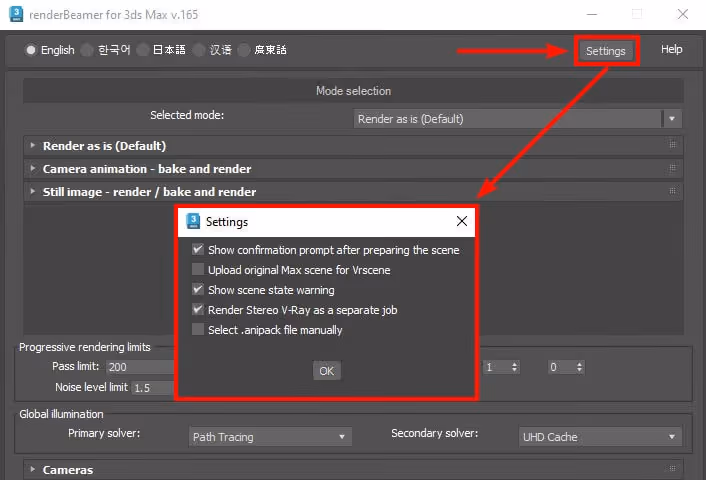Click the Noise level limit input field

[x=153, y=388]
